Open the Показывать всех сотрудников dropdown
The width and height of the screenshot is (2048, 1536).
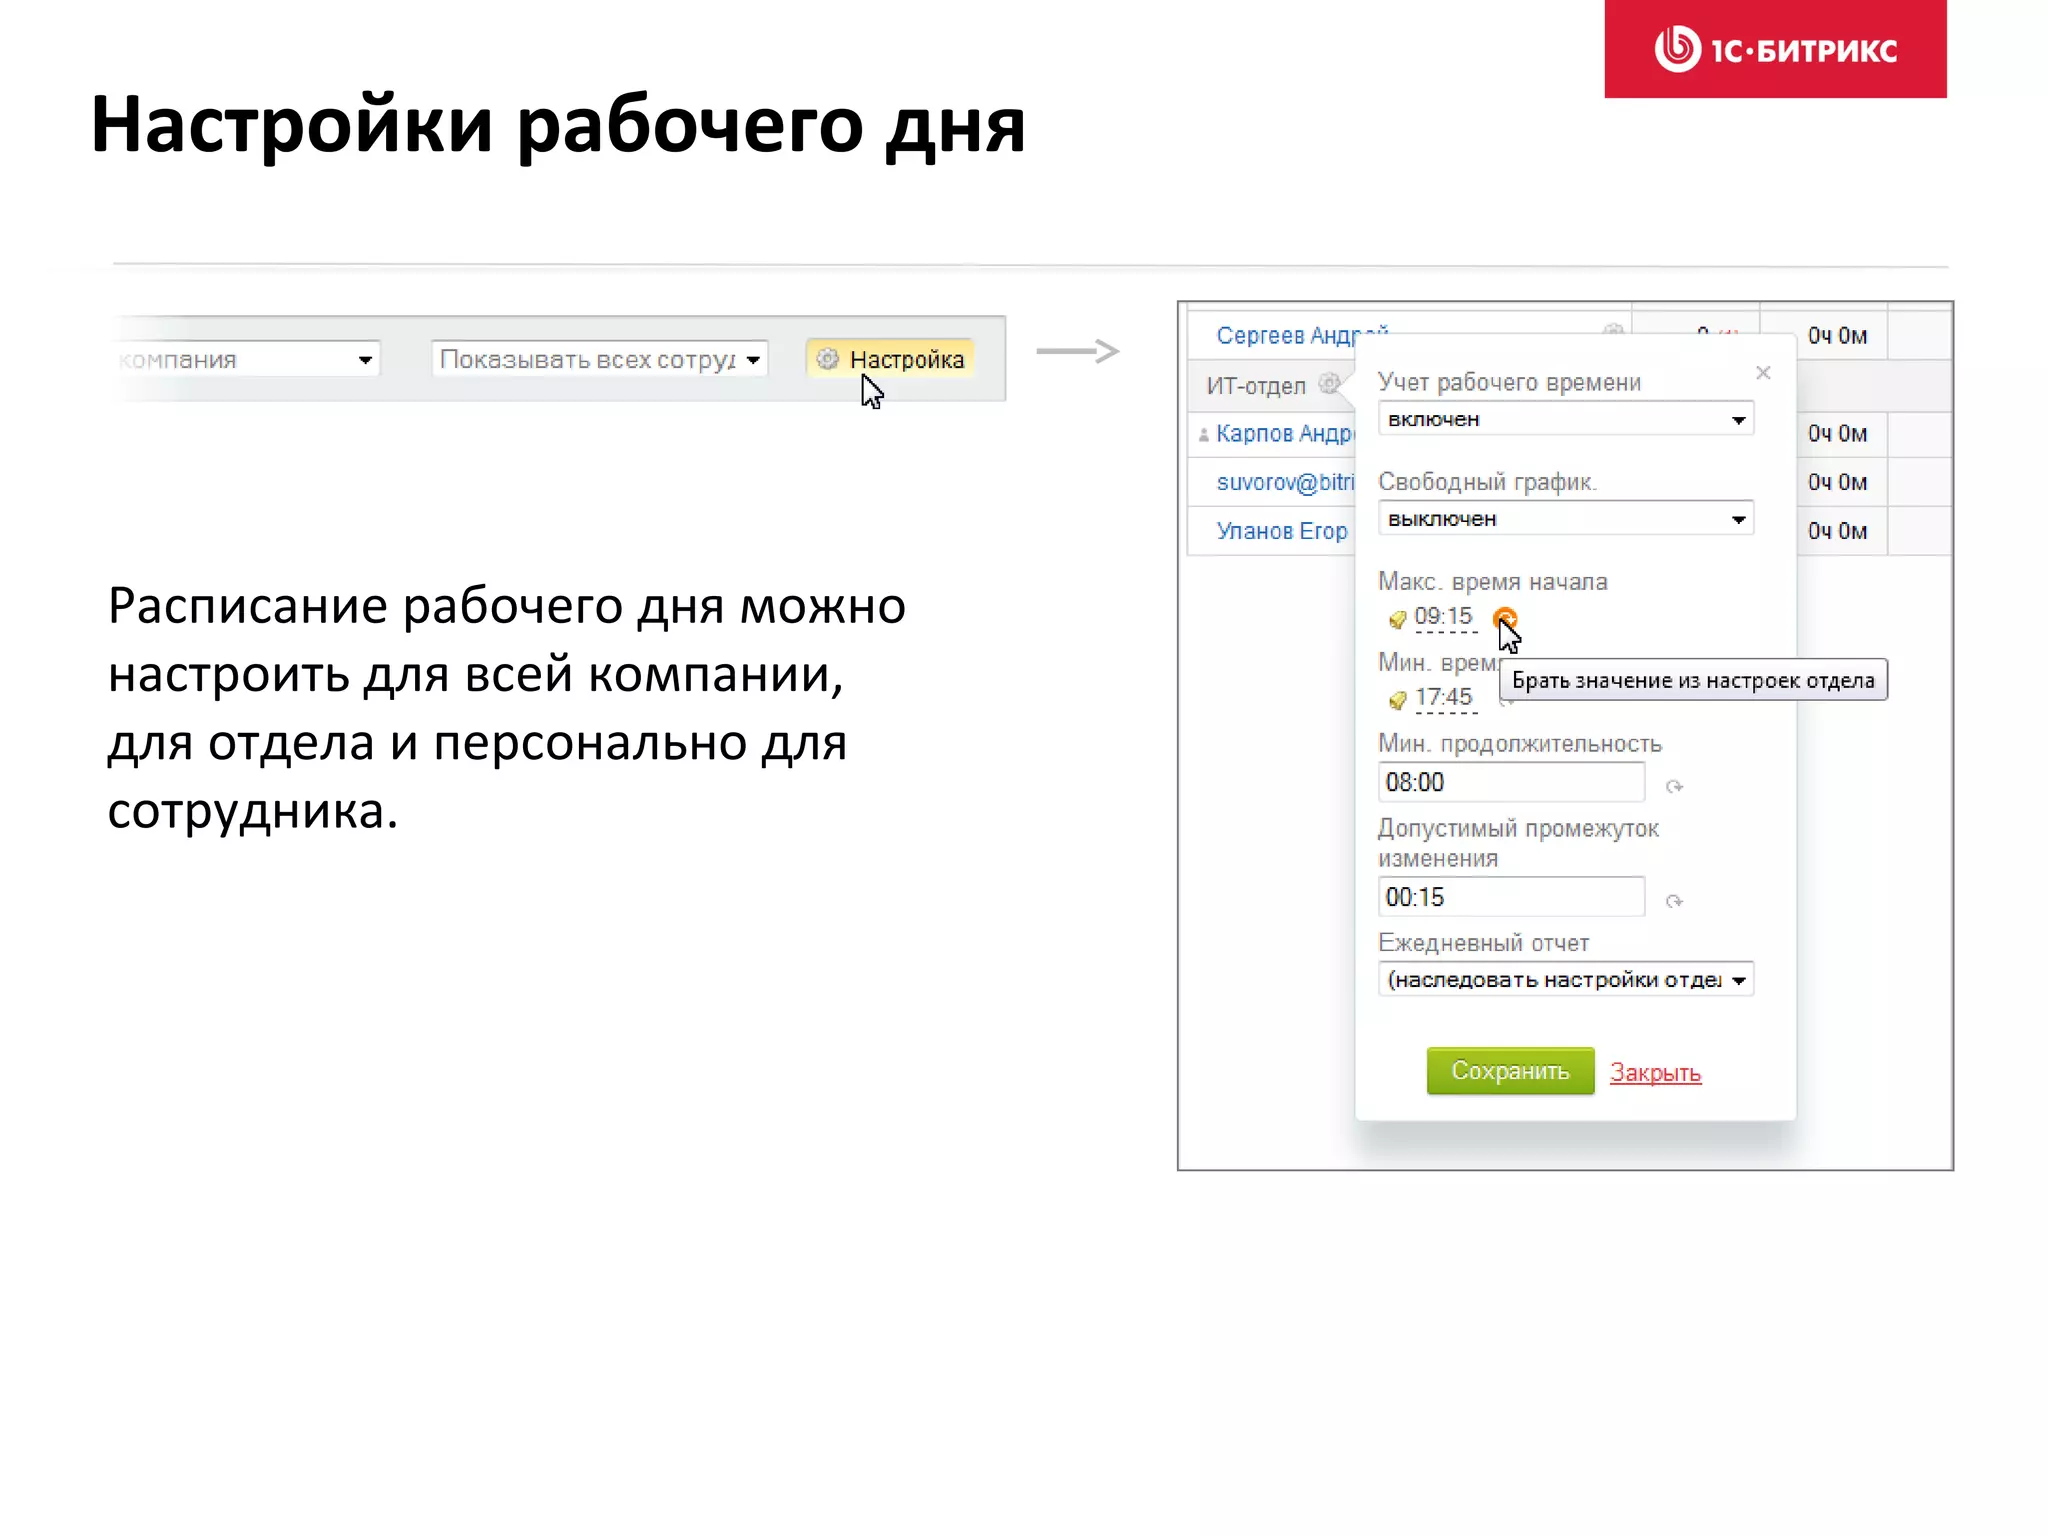point(600,359)
